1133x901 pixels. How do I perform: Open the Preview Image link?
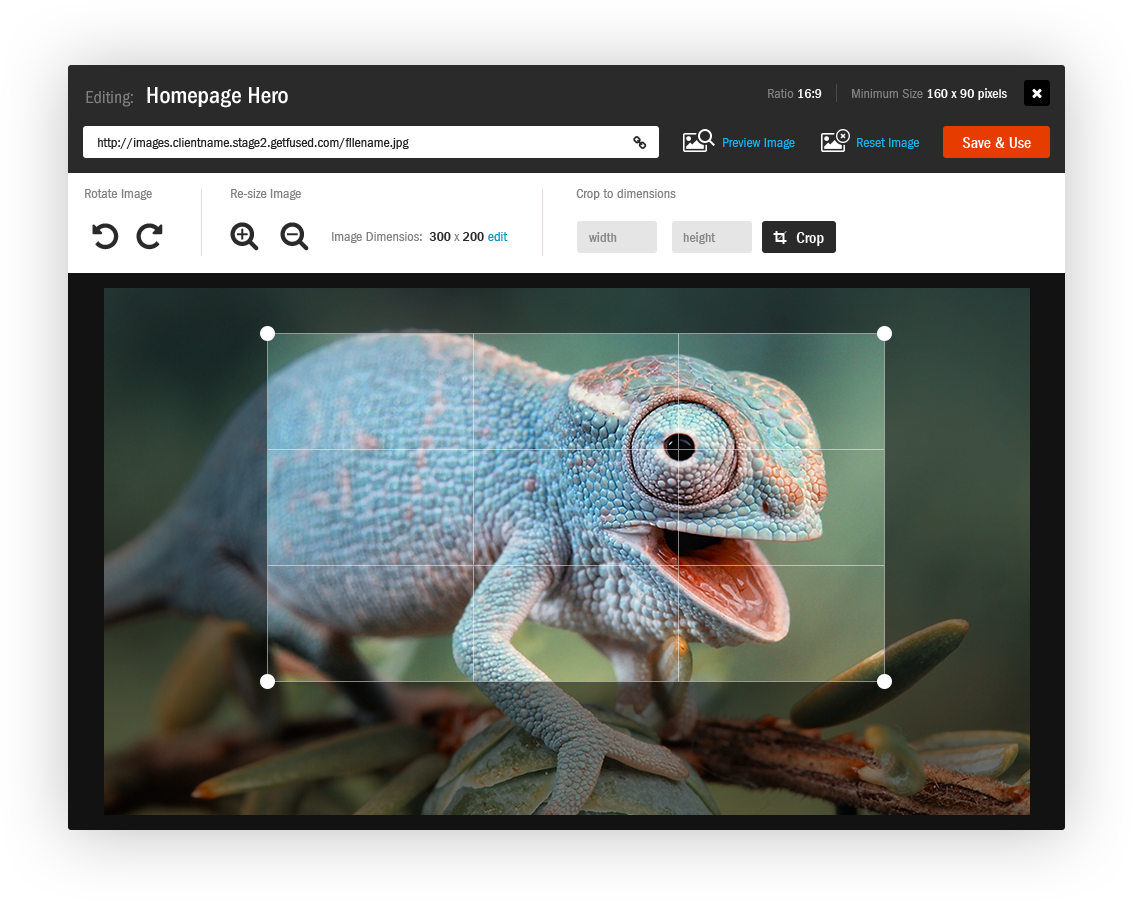[x=758, y=143]
